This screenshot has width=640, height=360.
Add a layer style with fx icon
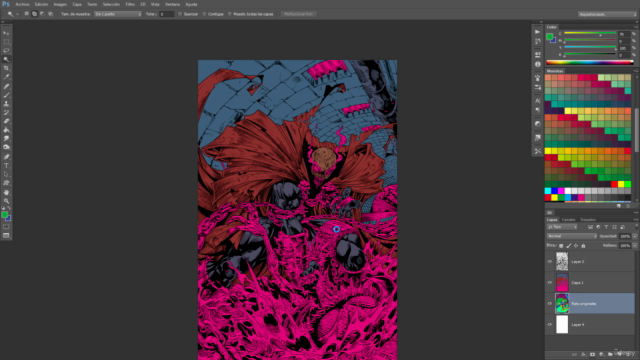coord(583,354)
